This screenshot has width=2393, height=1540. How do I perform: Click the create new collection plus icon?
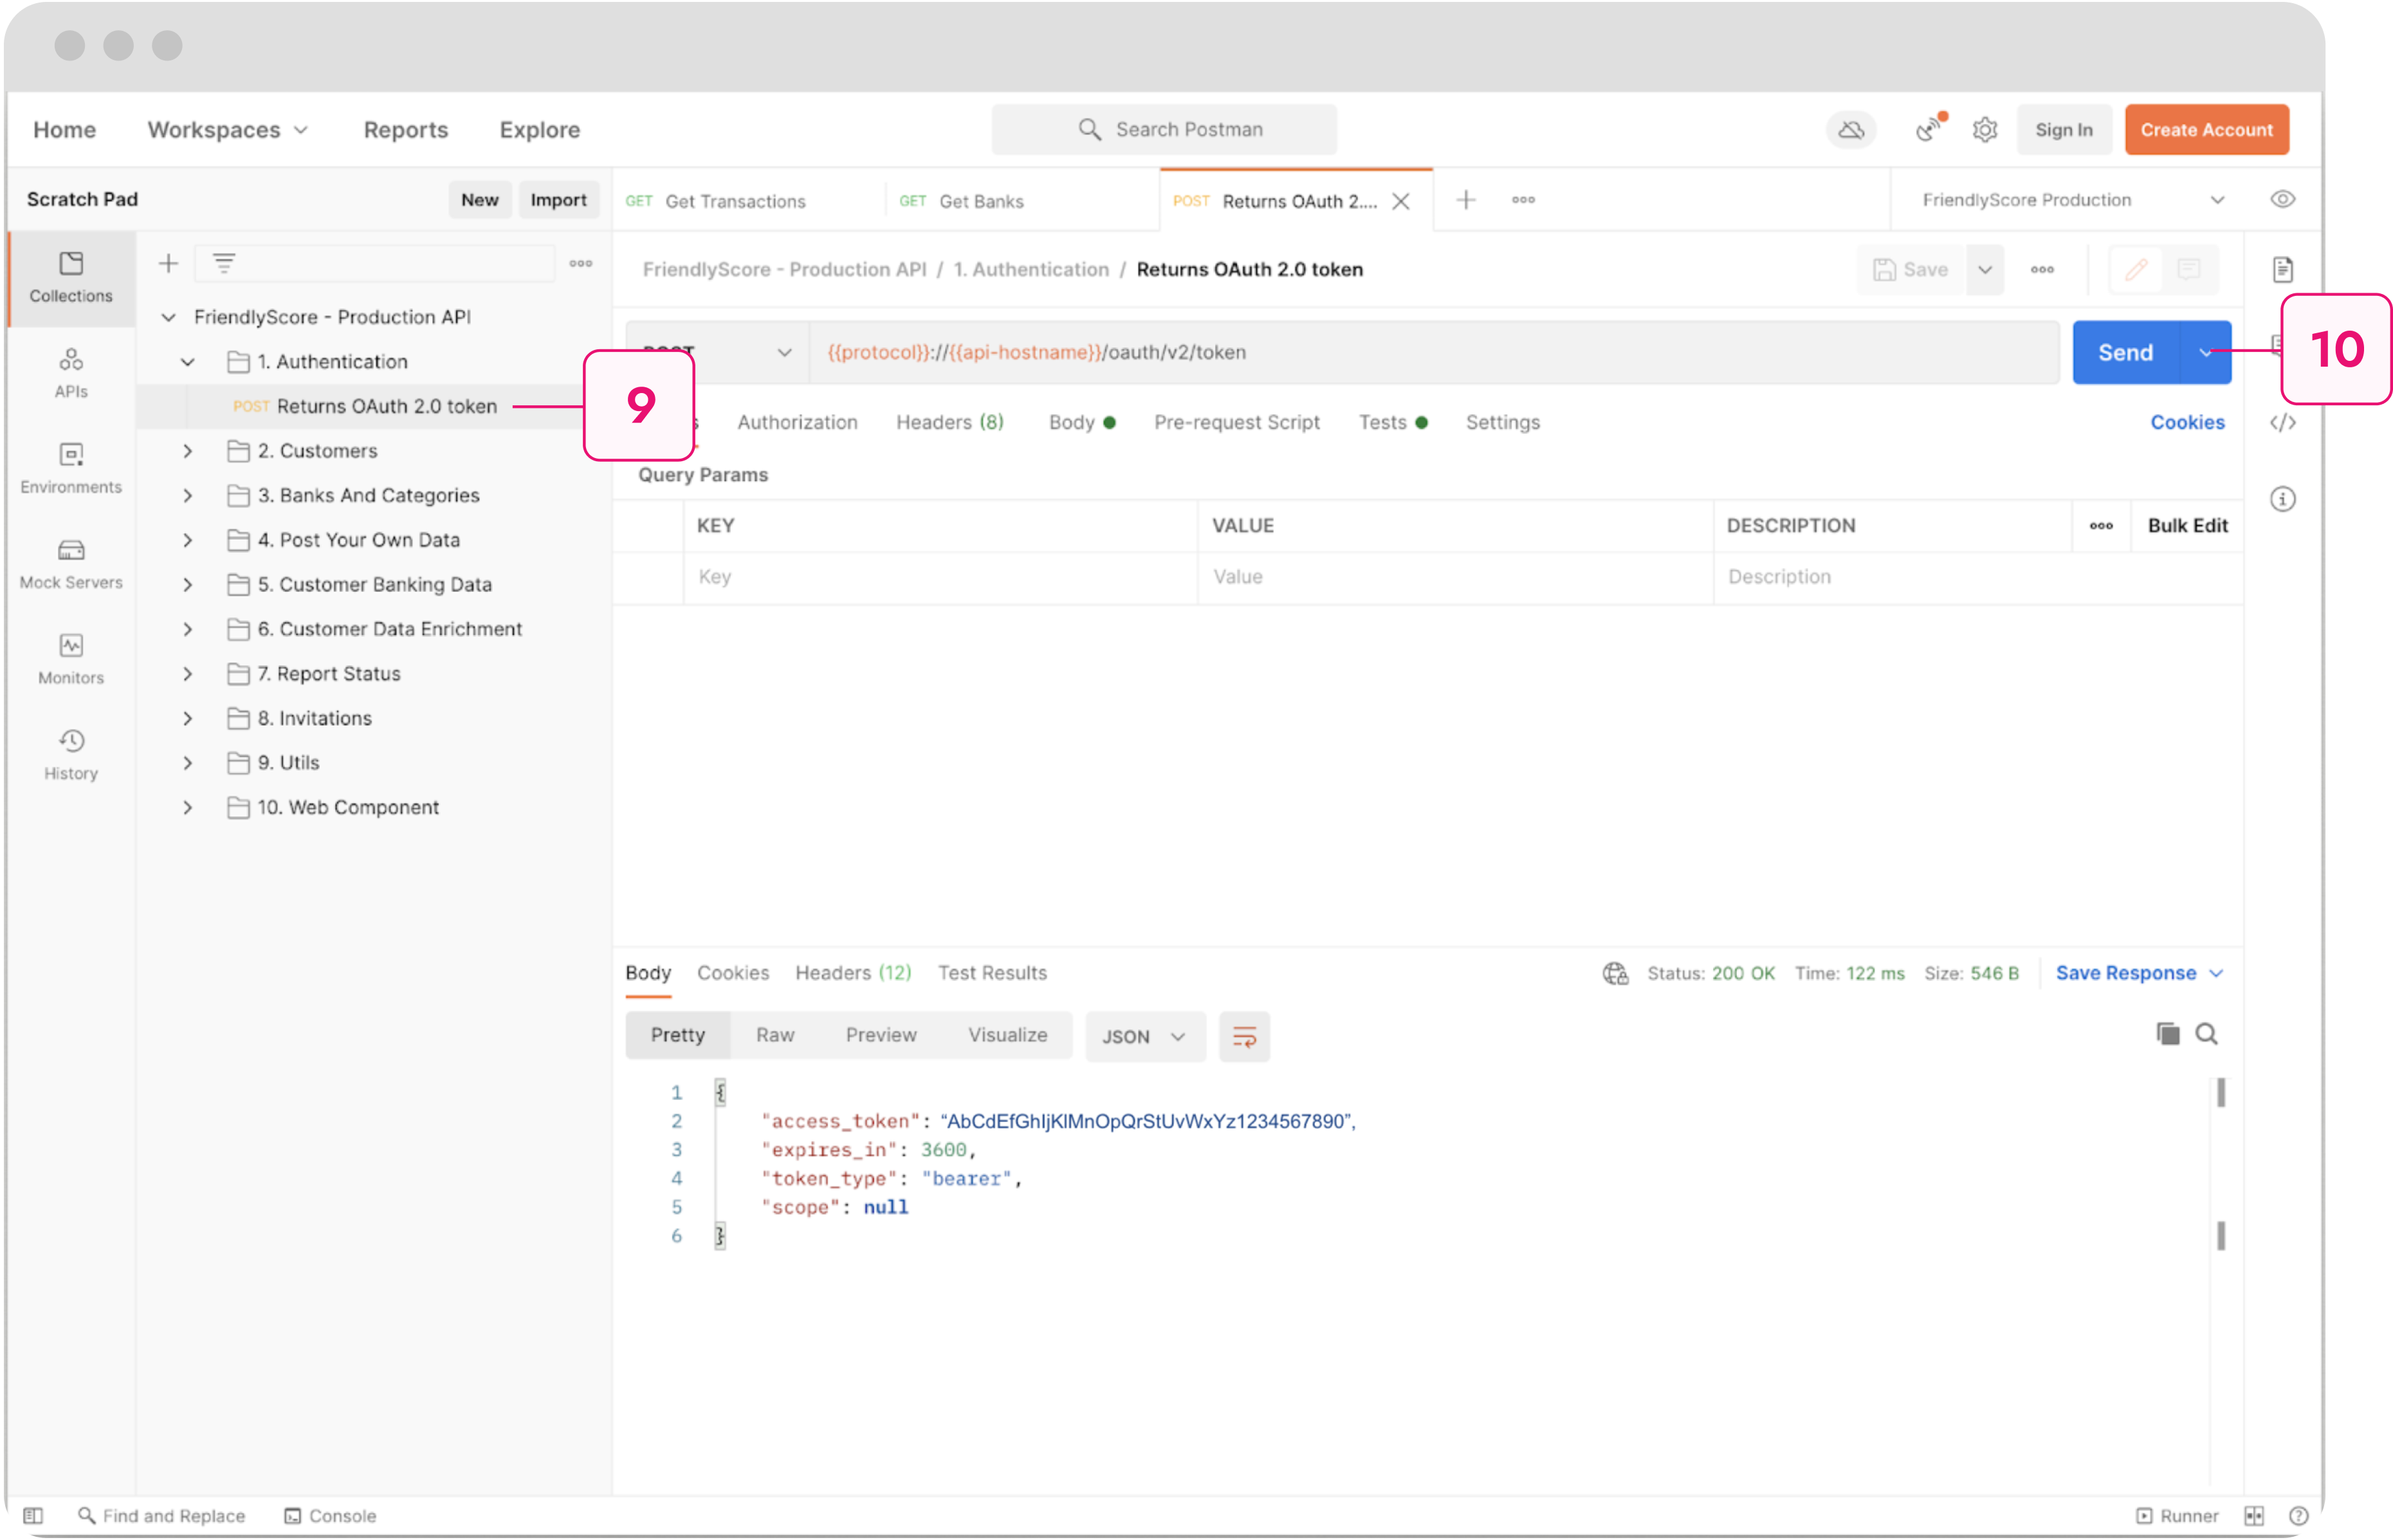coord(168,263)
